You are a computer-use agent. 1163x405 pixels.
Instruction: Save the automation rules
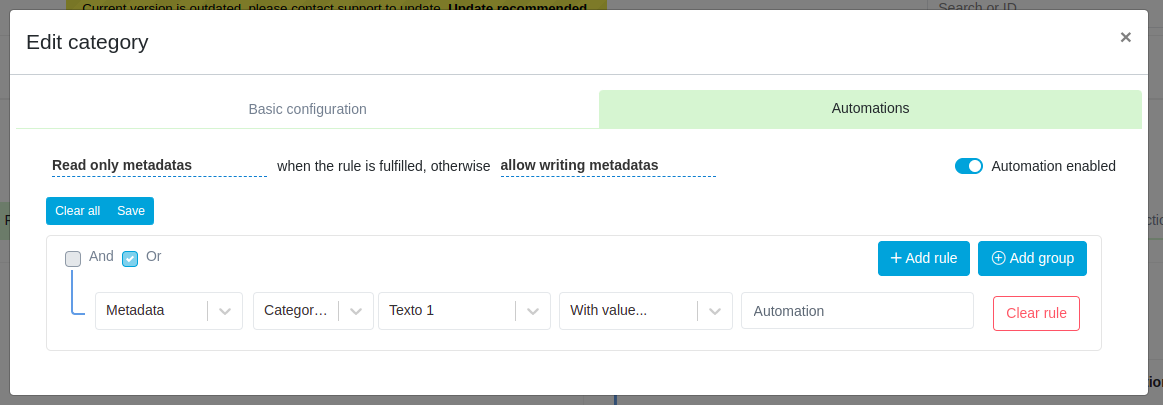[x=131, y=211]
